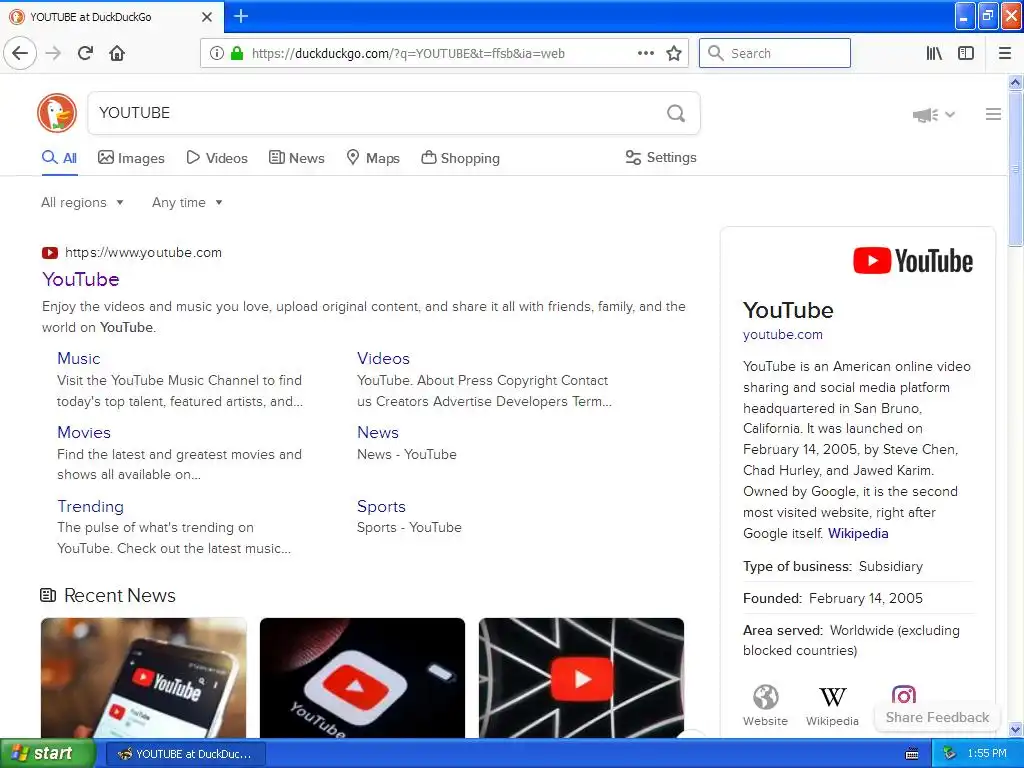Click the Share Feedback button
Screen dimensions: 1024x768
coord(937,717)
